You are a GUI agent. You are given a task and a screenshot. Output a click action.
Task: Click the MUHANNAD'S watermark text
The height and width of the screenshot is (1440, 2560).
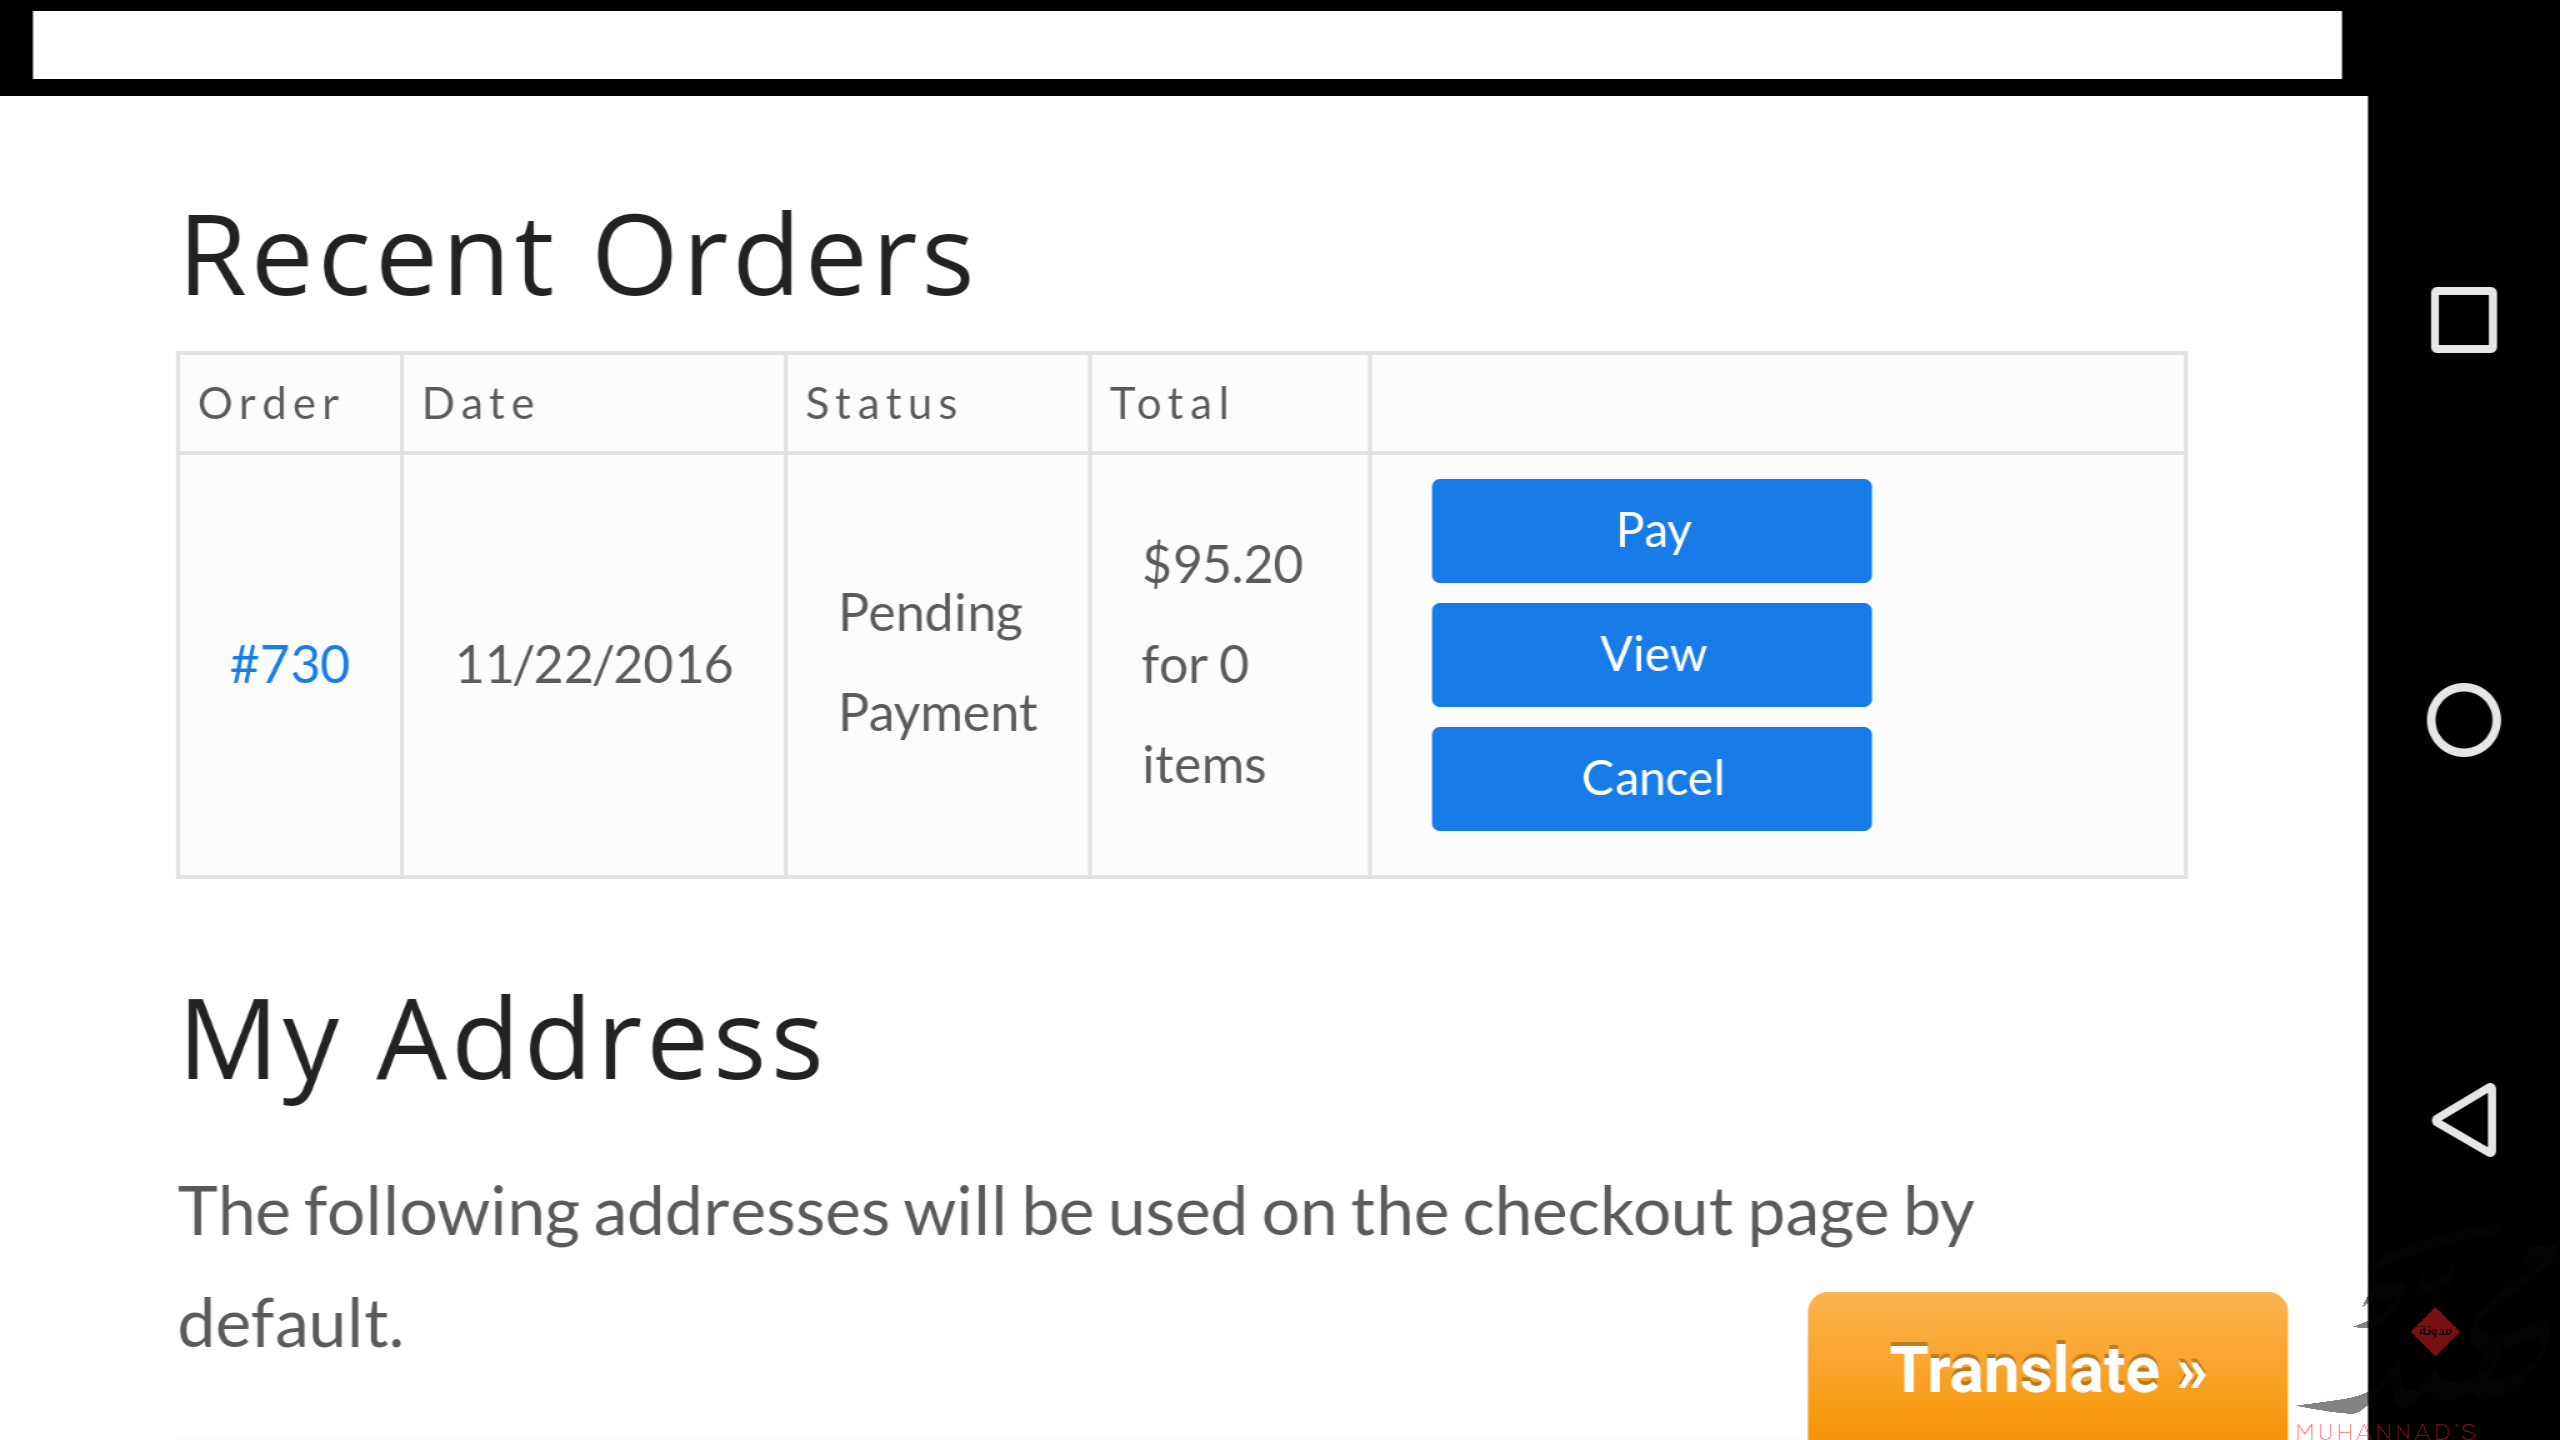click(x=2386, y=1430)
